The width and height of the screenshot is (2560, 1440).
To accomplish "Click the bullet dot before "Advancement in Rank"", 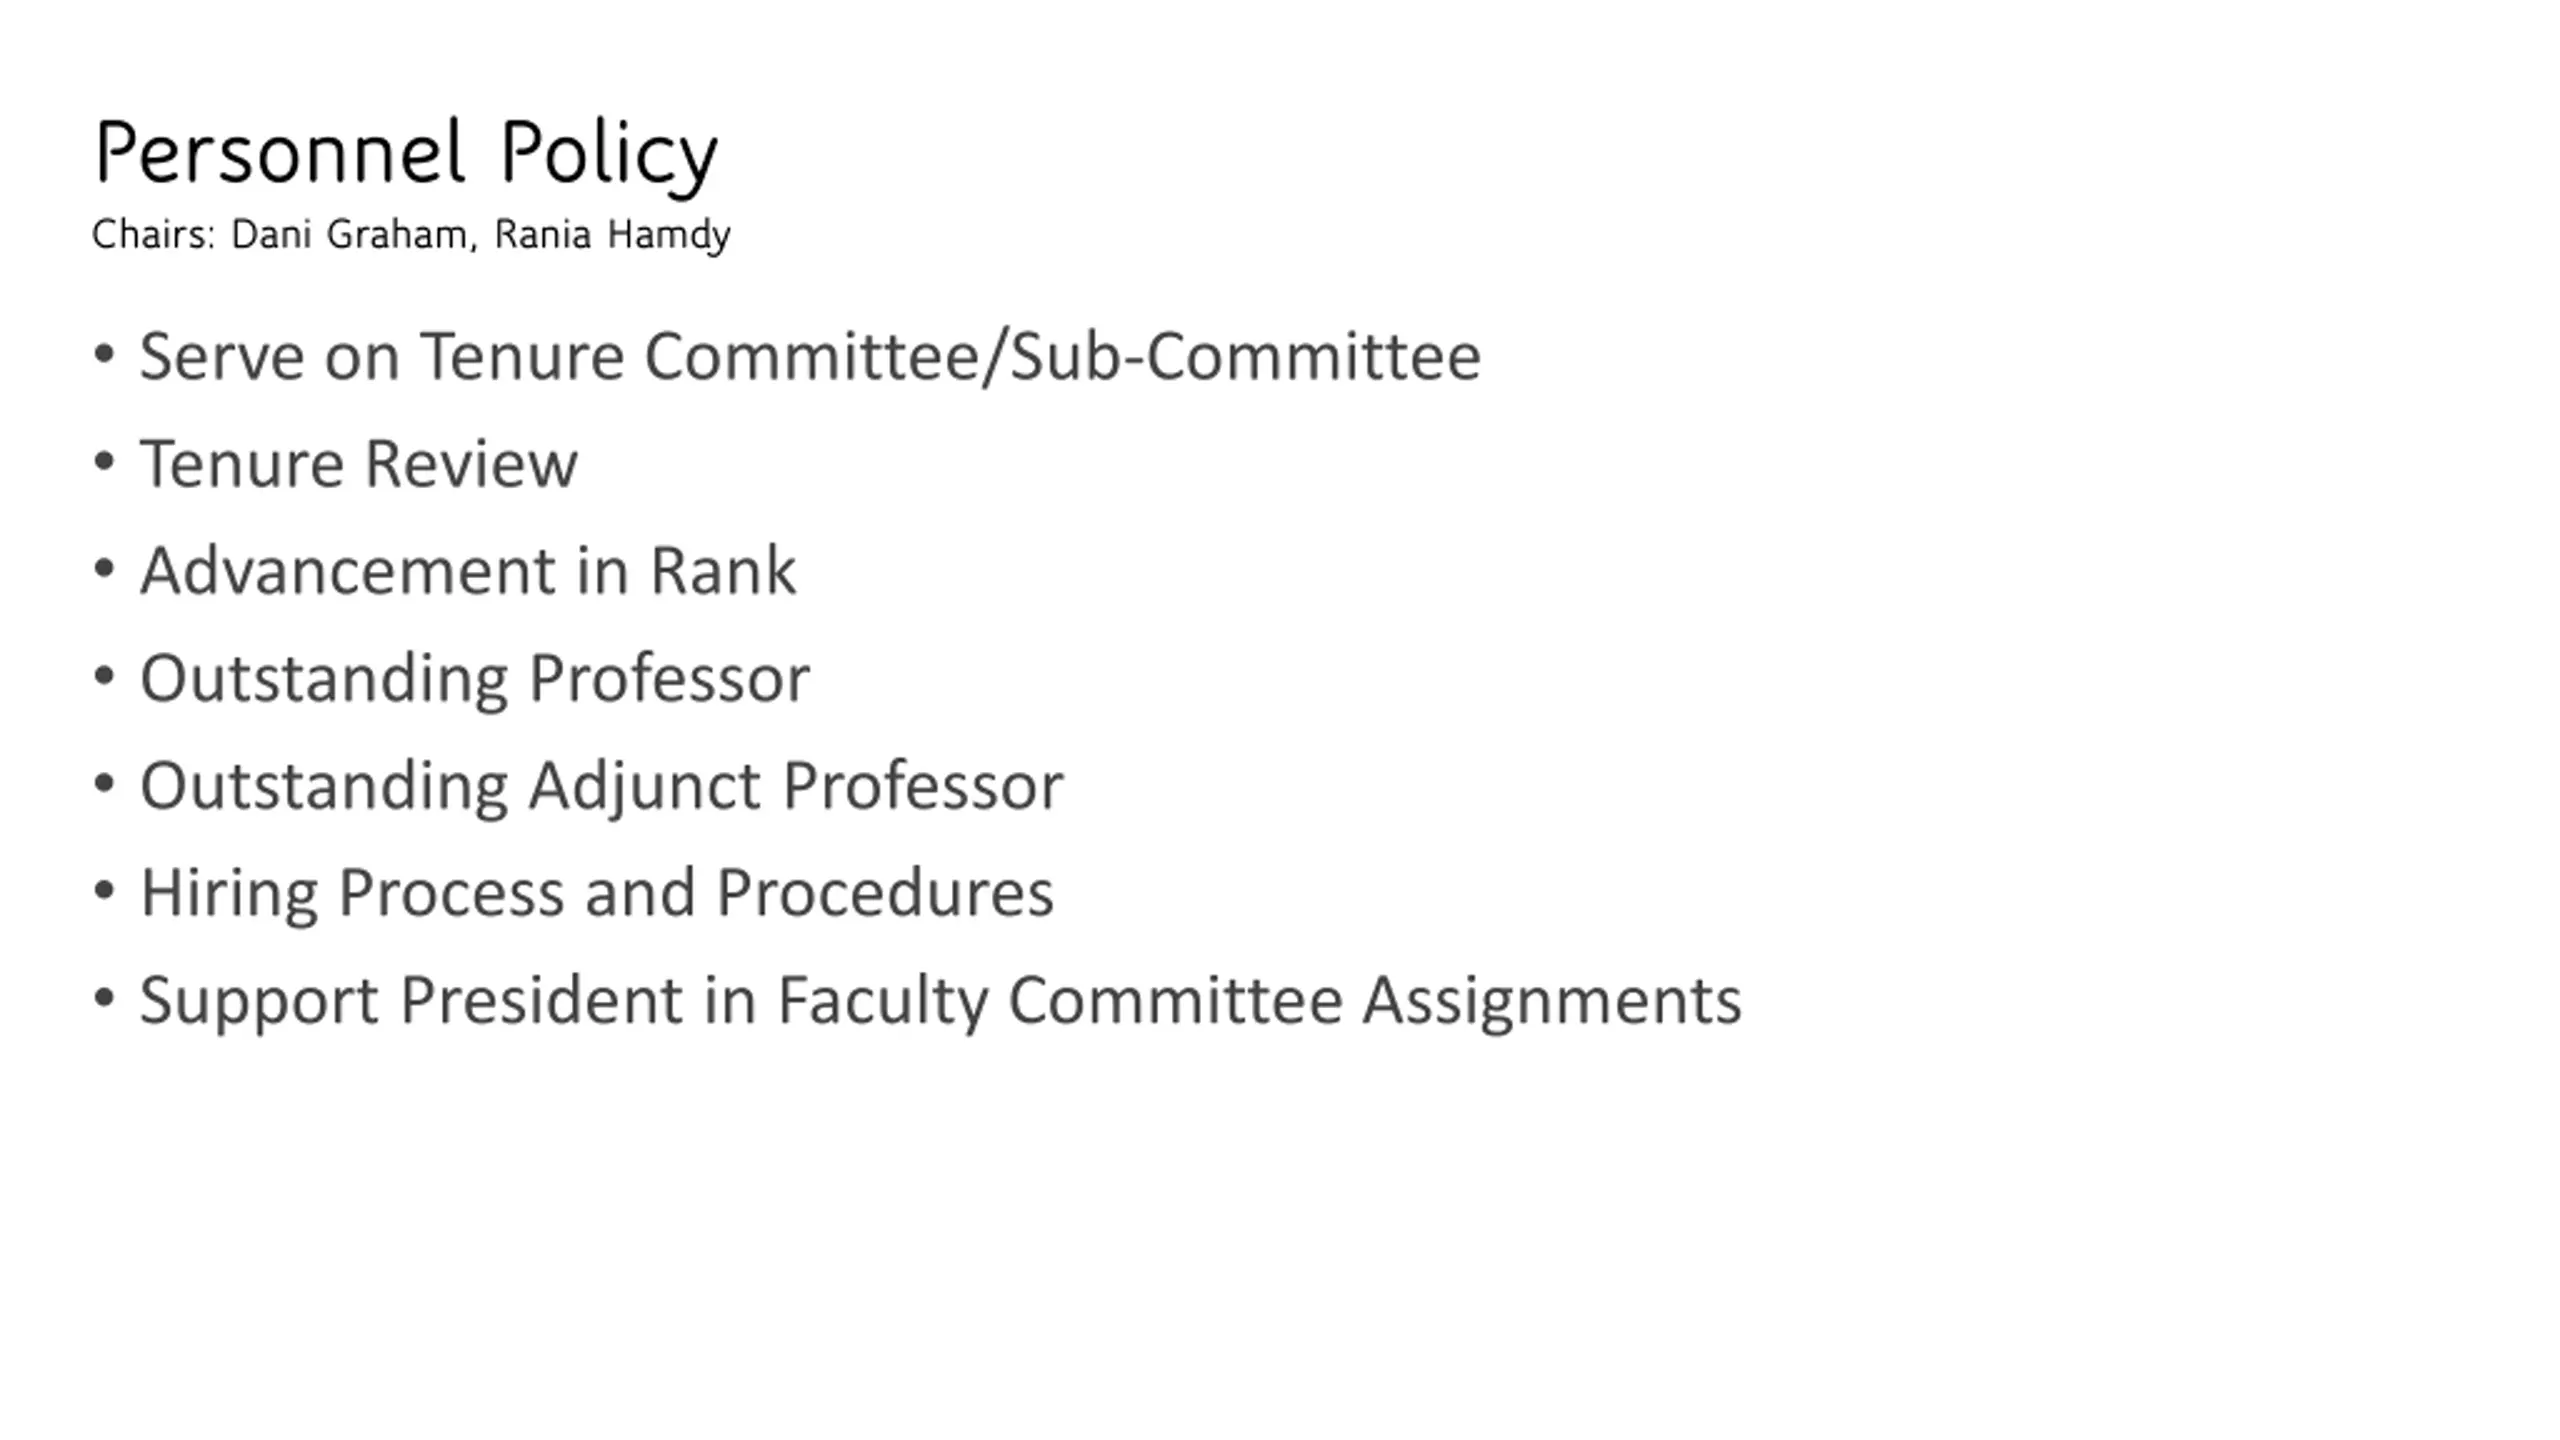I will (104, 571).
